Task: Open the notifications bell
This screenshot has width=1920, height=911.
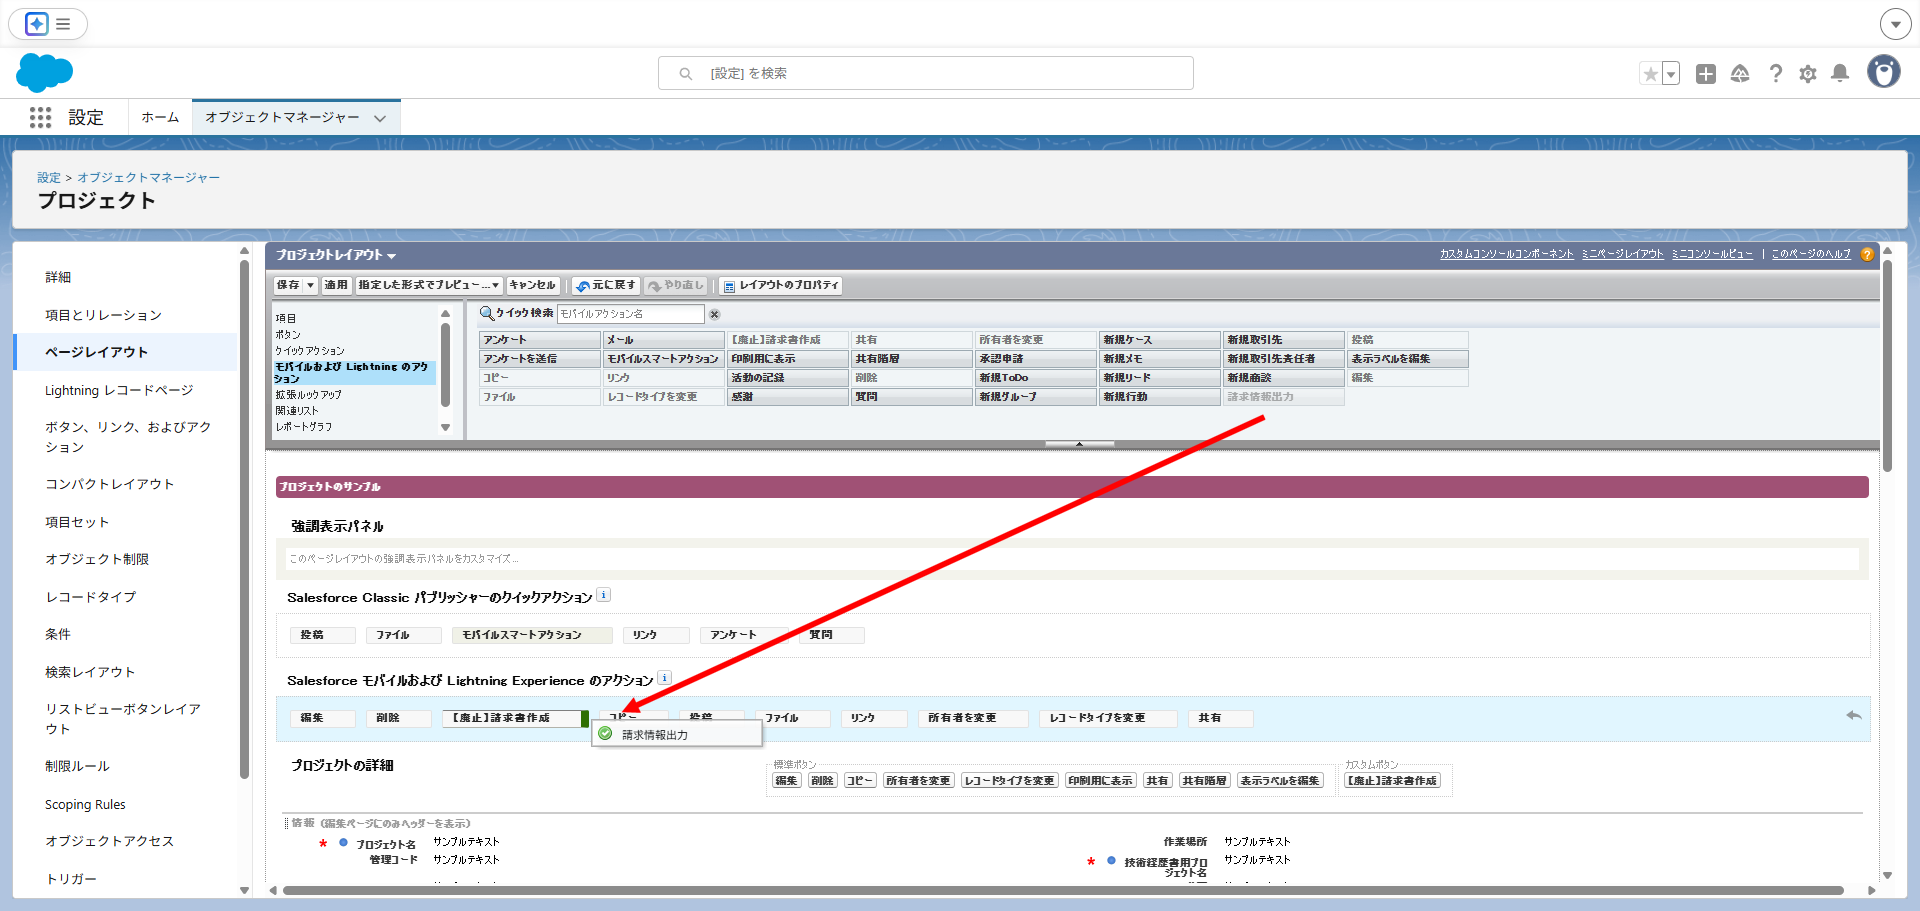Action: tap(1840, 73)
